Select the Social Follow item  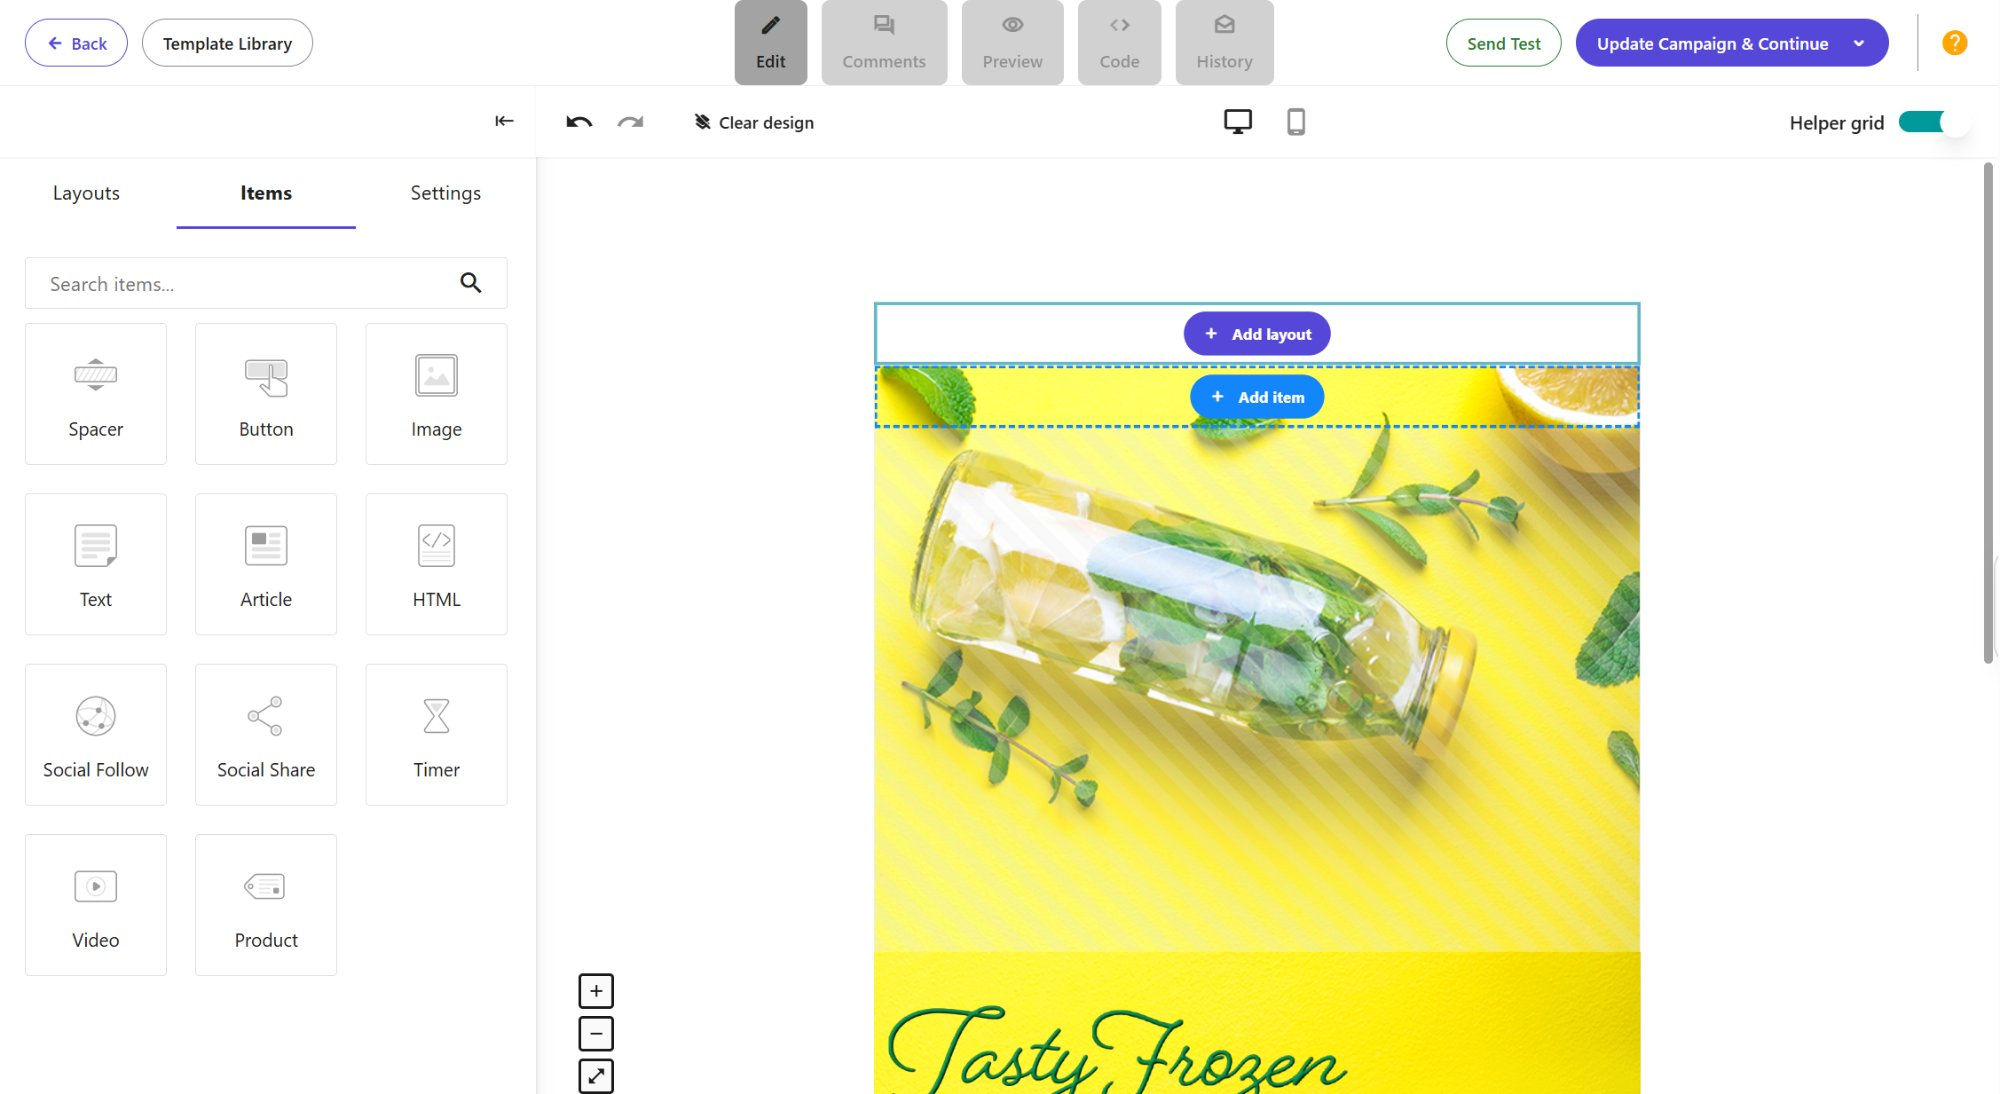coord(96,735)
